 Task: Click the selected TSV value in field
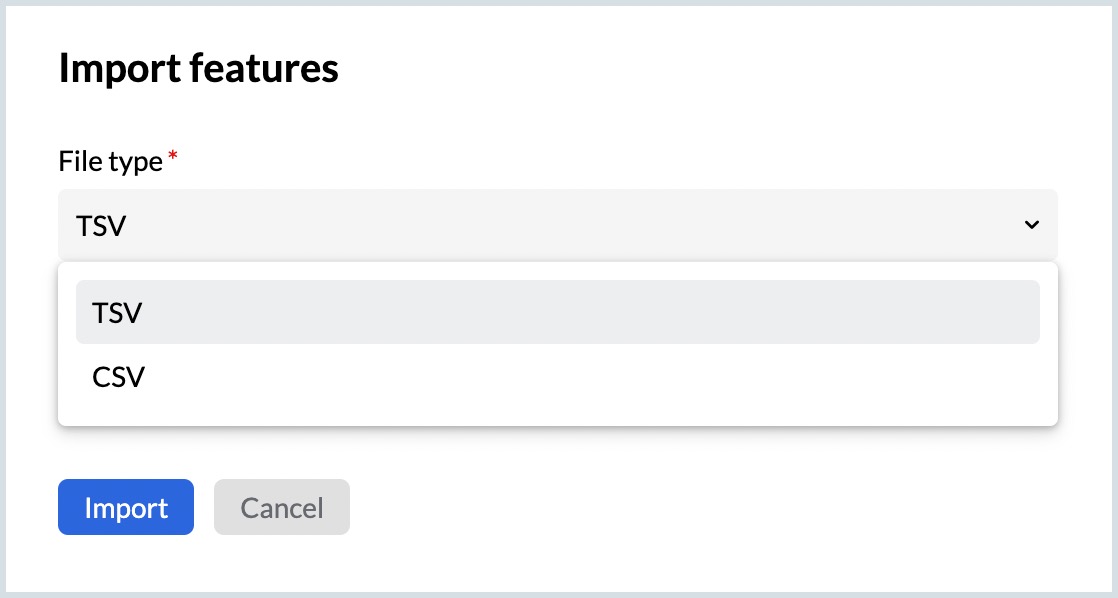pyautogui.click(x=101, y=226)
